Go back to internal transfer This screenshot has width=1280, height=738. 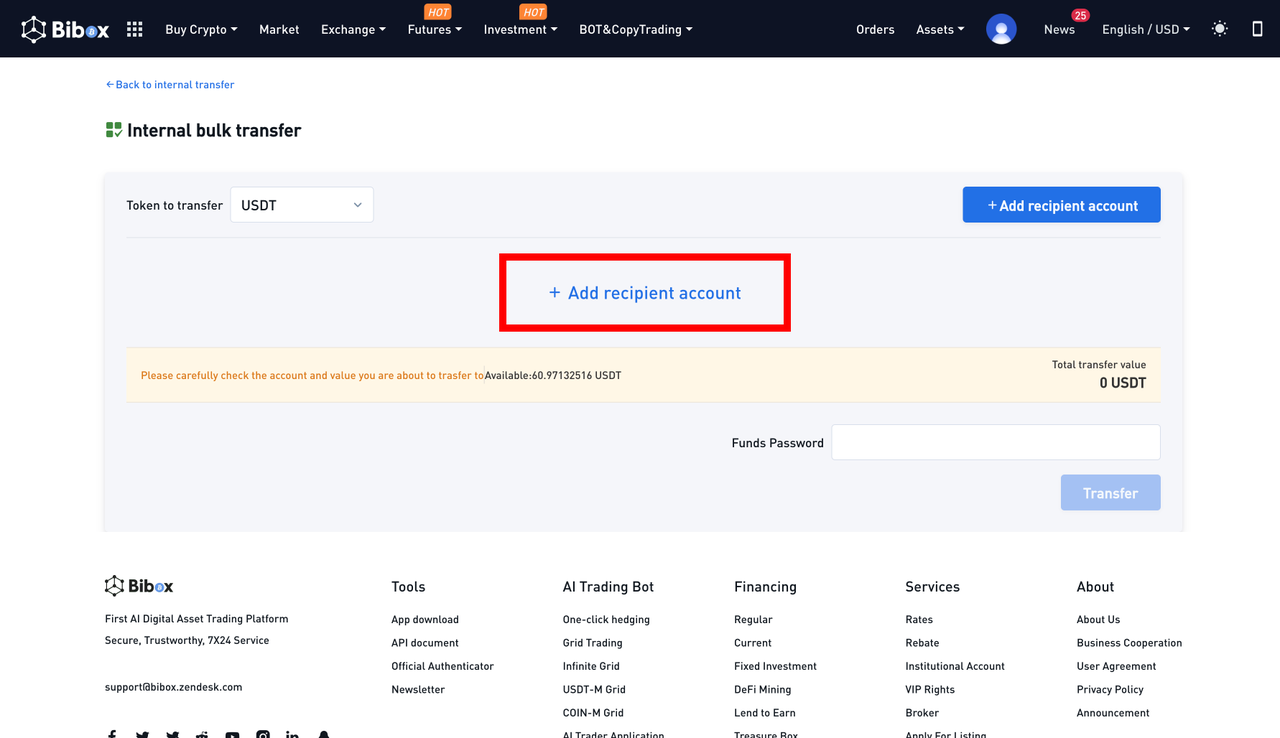pos(170,85)
